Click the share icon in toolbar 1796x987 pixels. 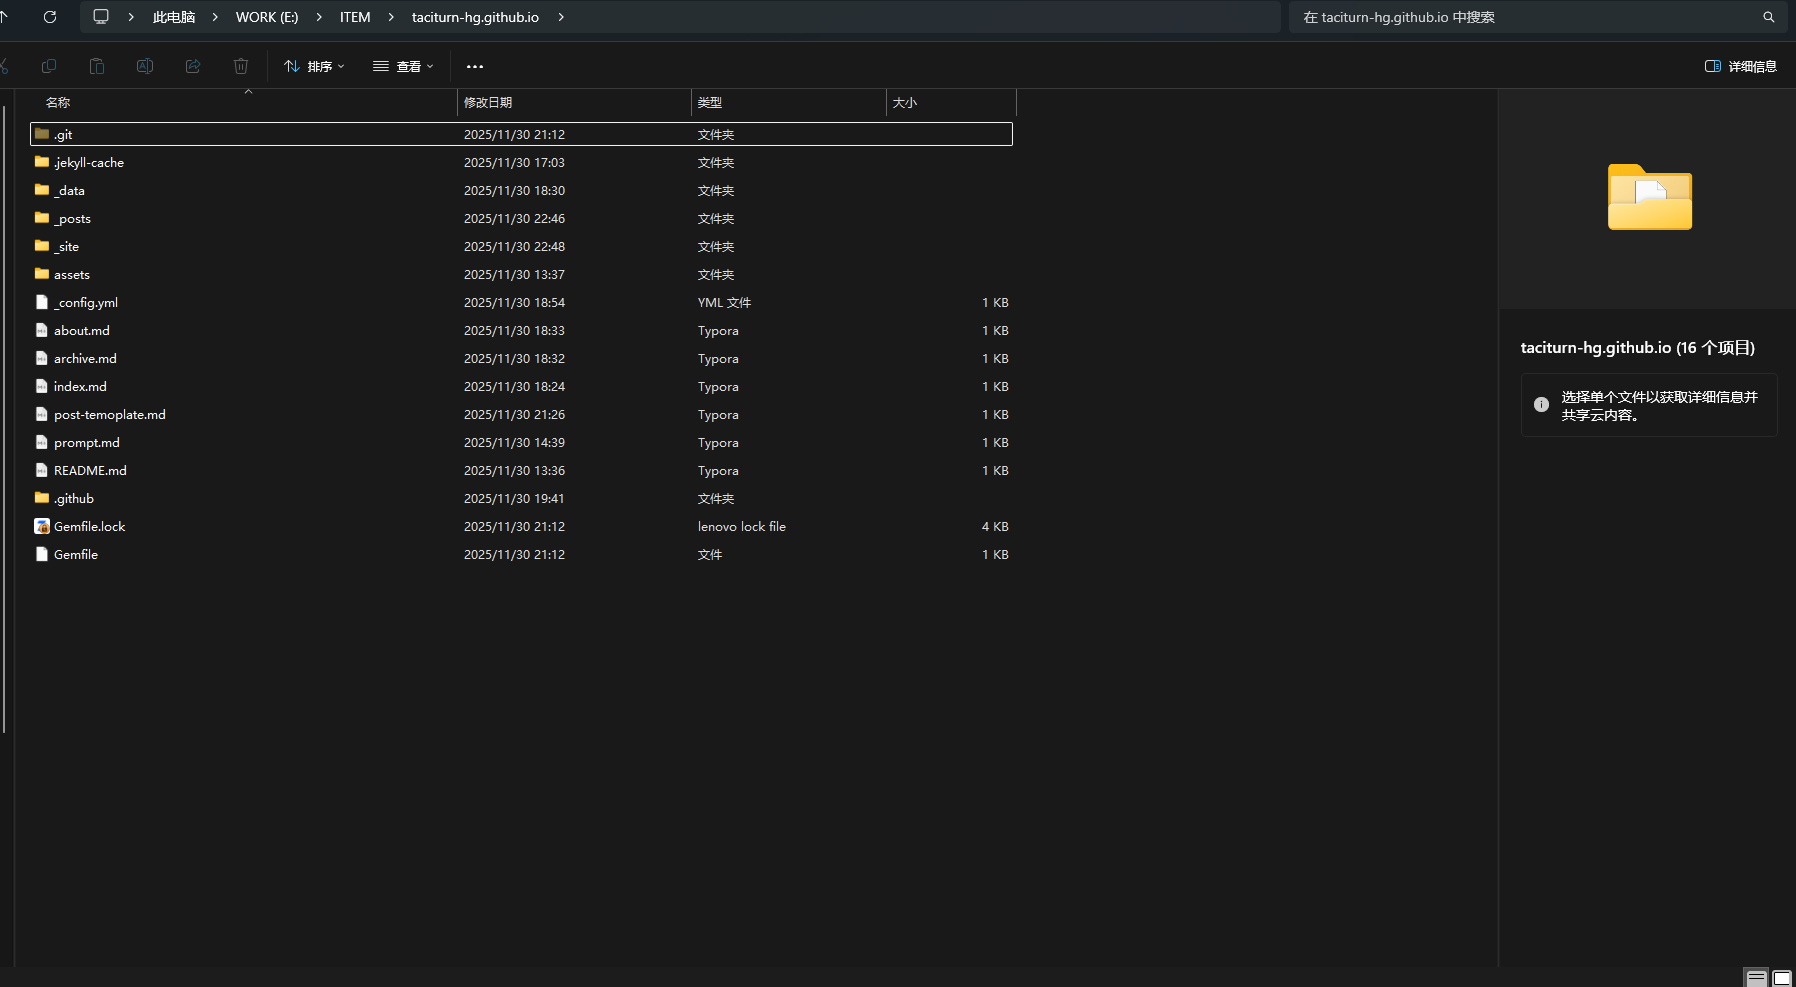point(193,66)
